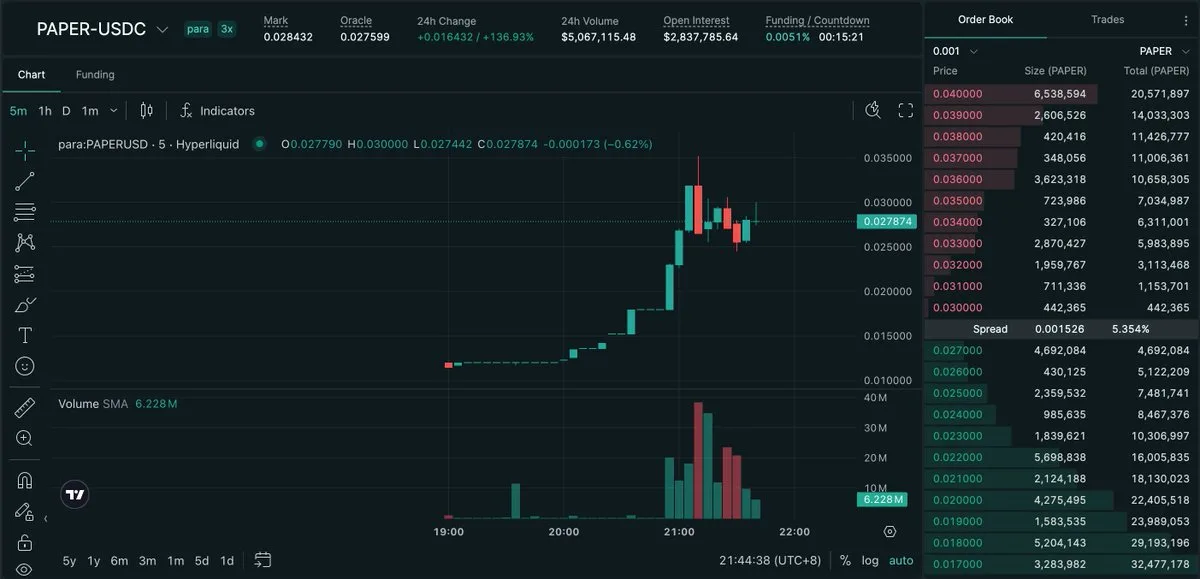
Task: Lock all drawing tools
Action: pos(25,543)
